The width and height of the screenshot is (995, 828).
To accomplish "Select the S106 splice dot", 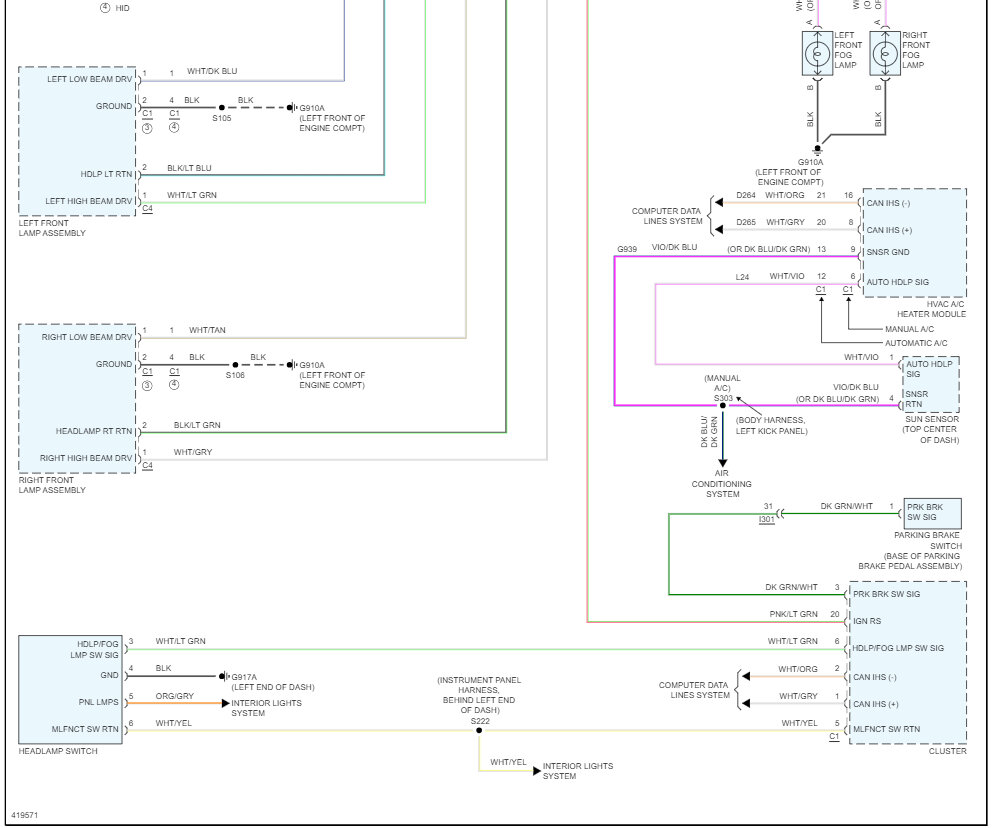I will [235, 365].
